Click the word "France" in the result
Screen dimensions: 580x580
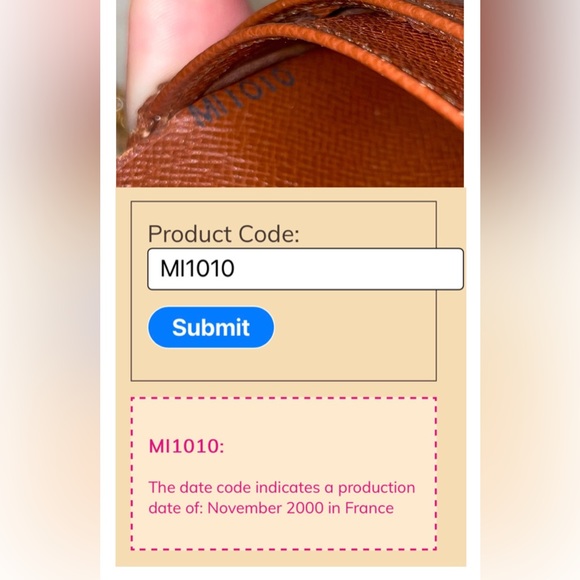pos(369,508)
